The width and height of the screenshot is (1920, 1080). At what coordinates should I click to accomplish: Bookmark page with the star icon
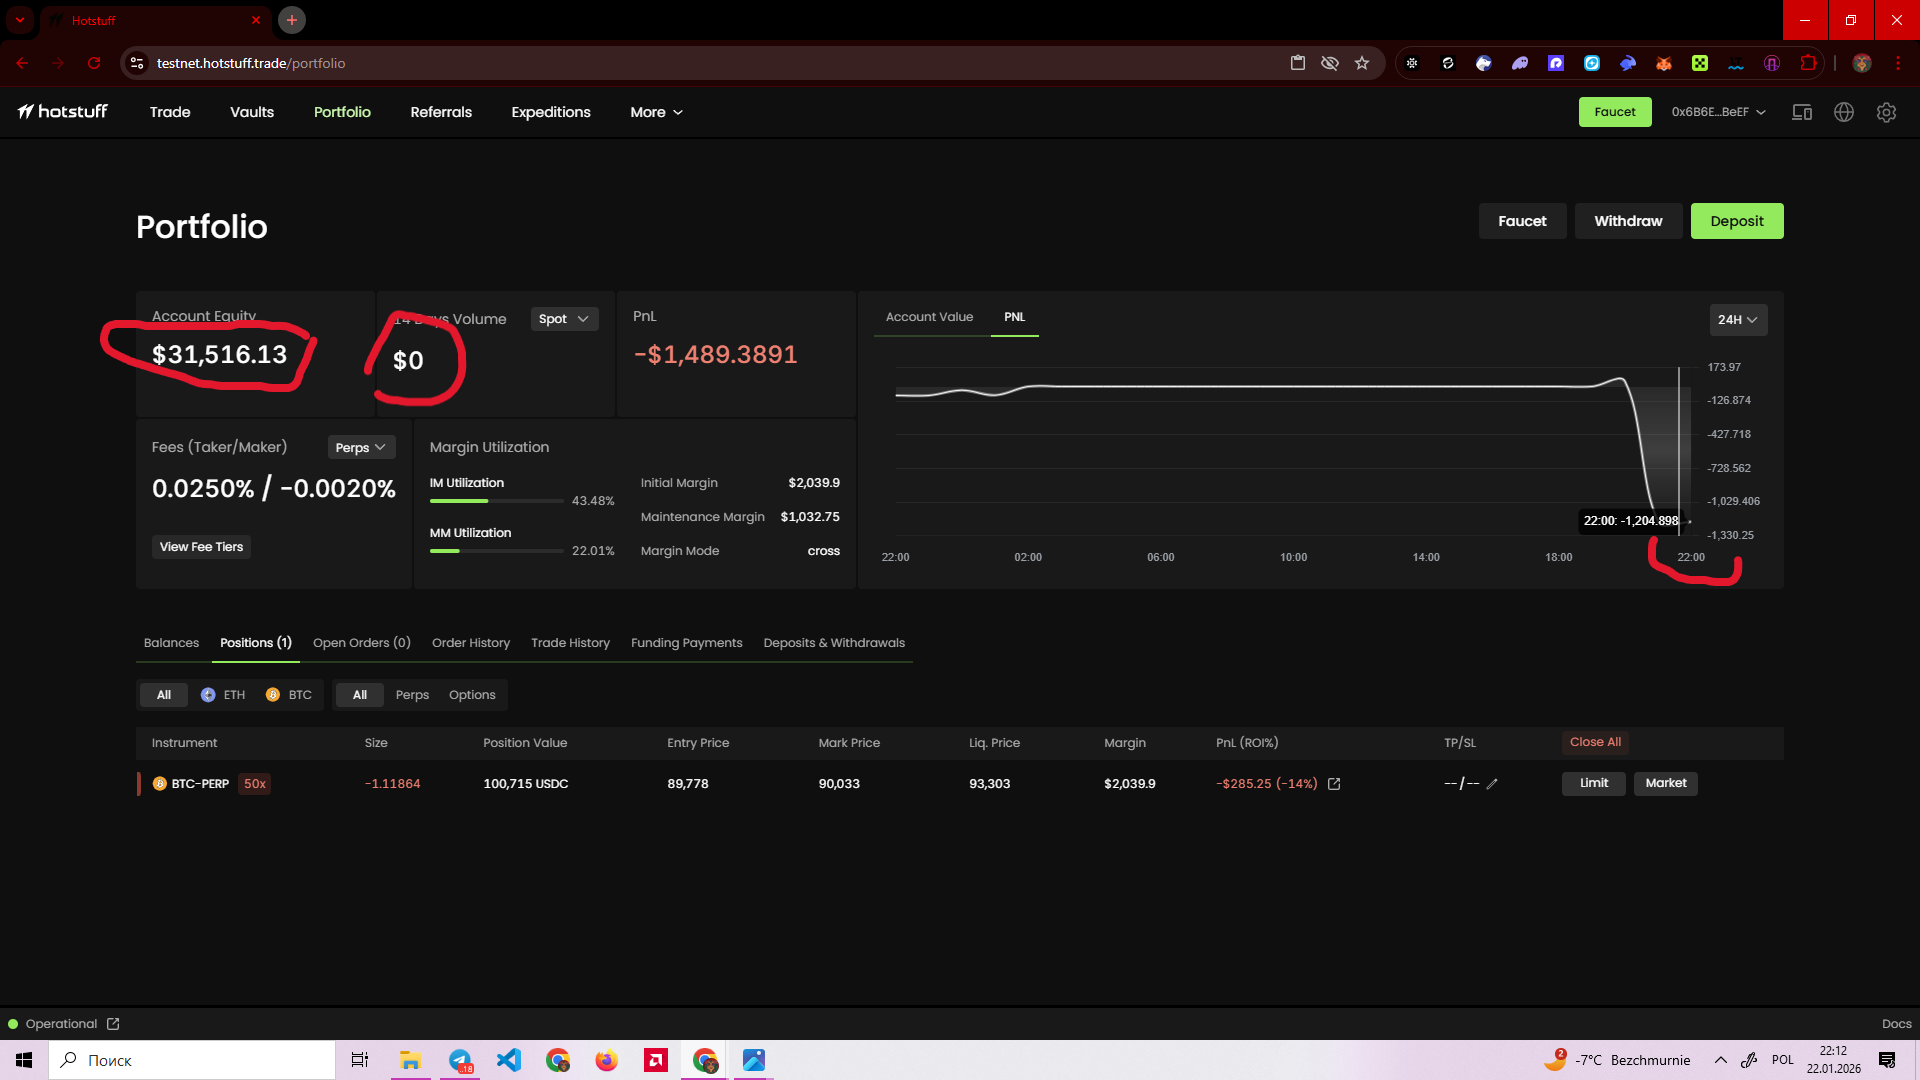1362,63
